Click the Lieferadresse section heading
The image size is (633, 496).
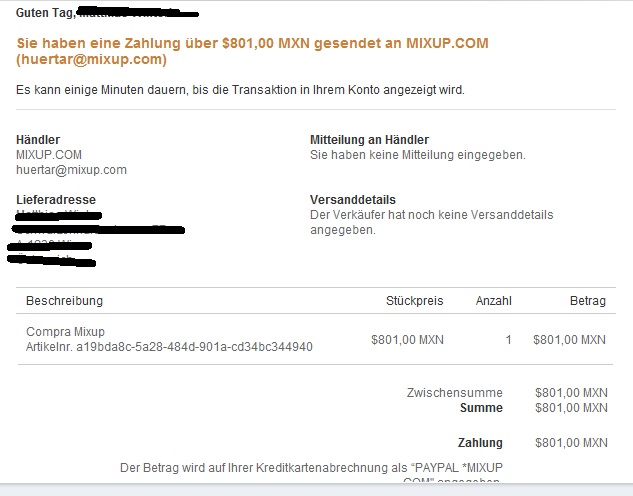click(56, 200)
